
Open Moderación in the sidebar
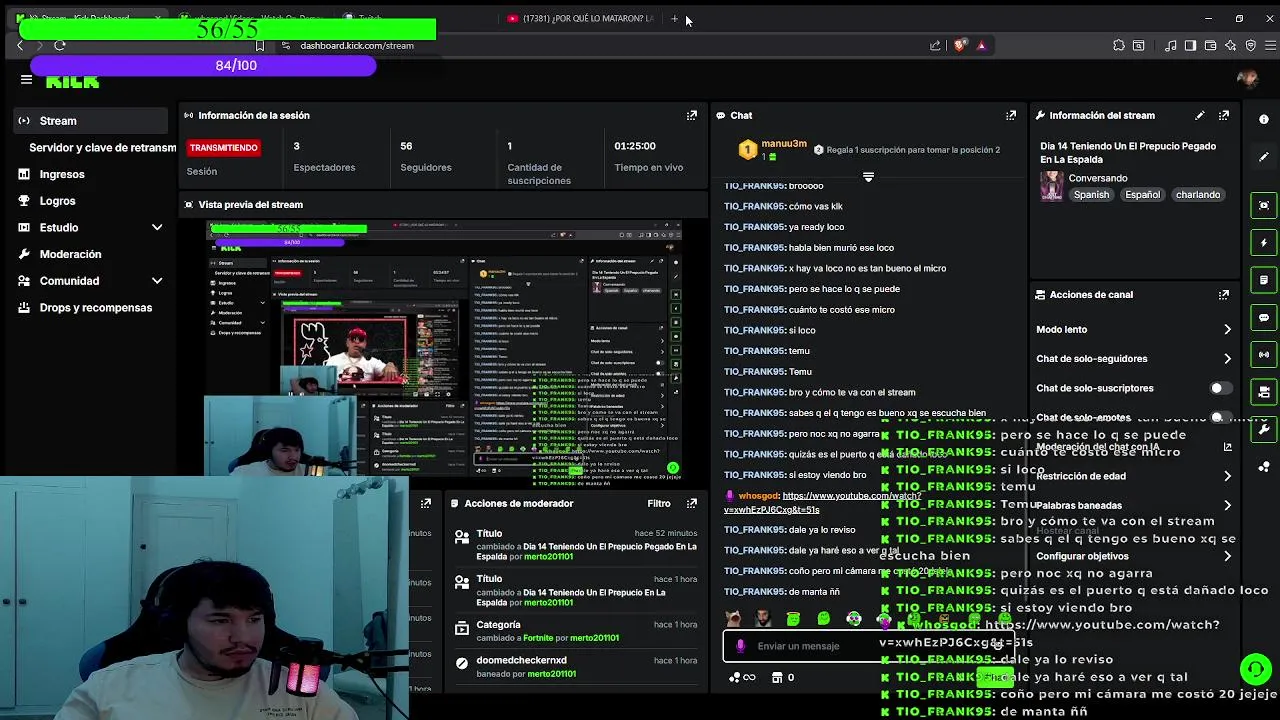(70, 254)
